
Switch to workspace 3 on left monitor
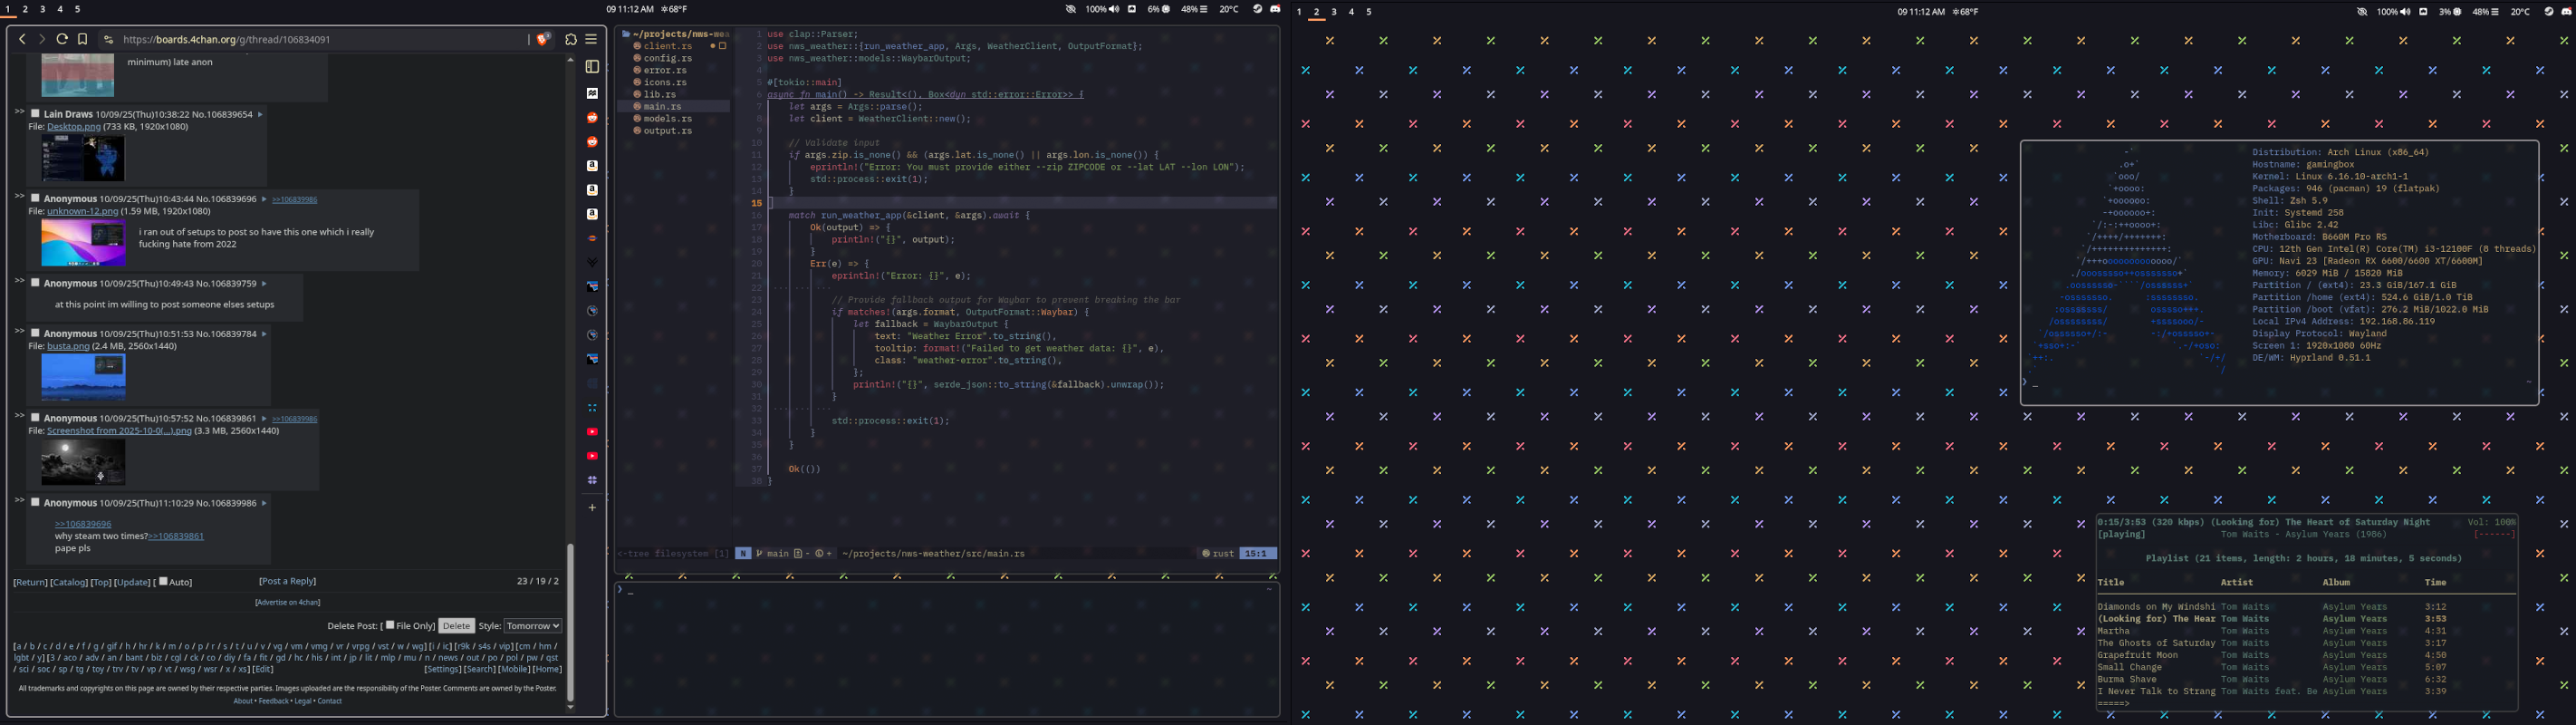pos(42,9)
